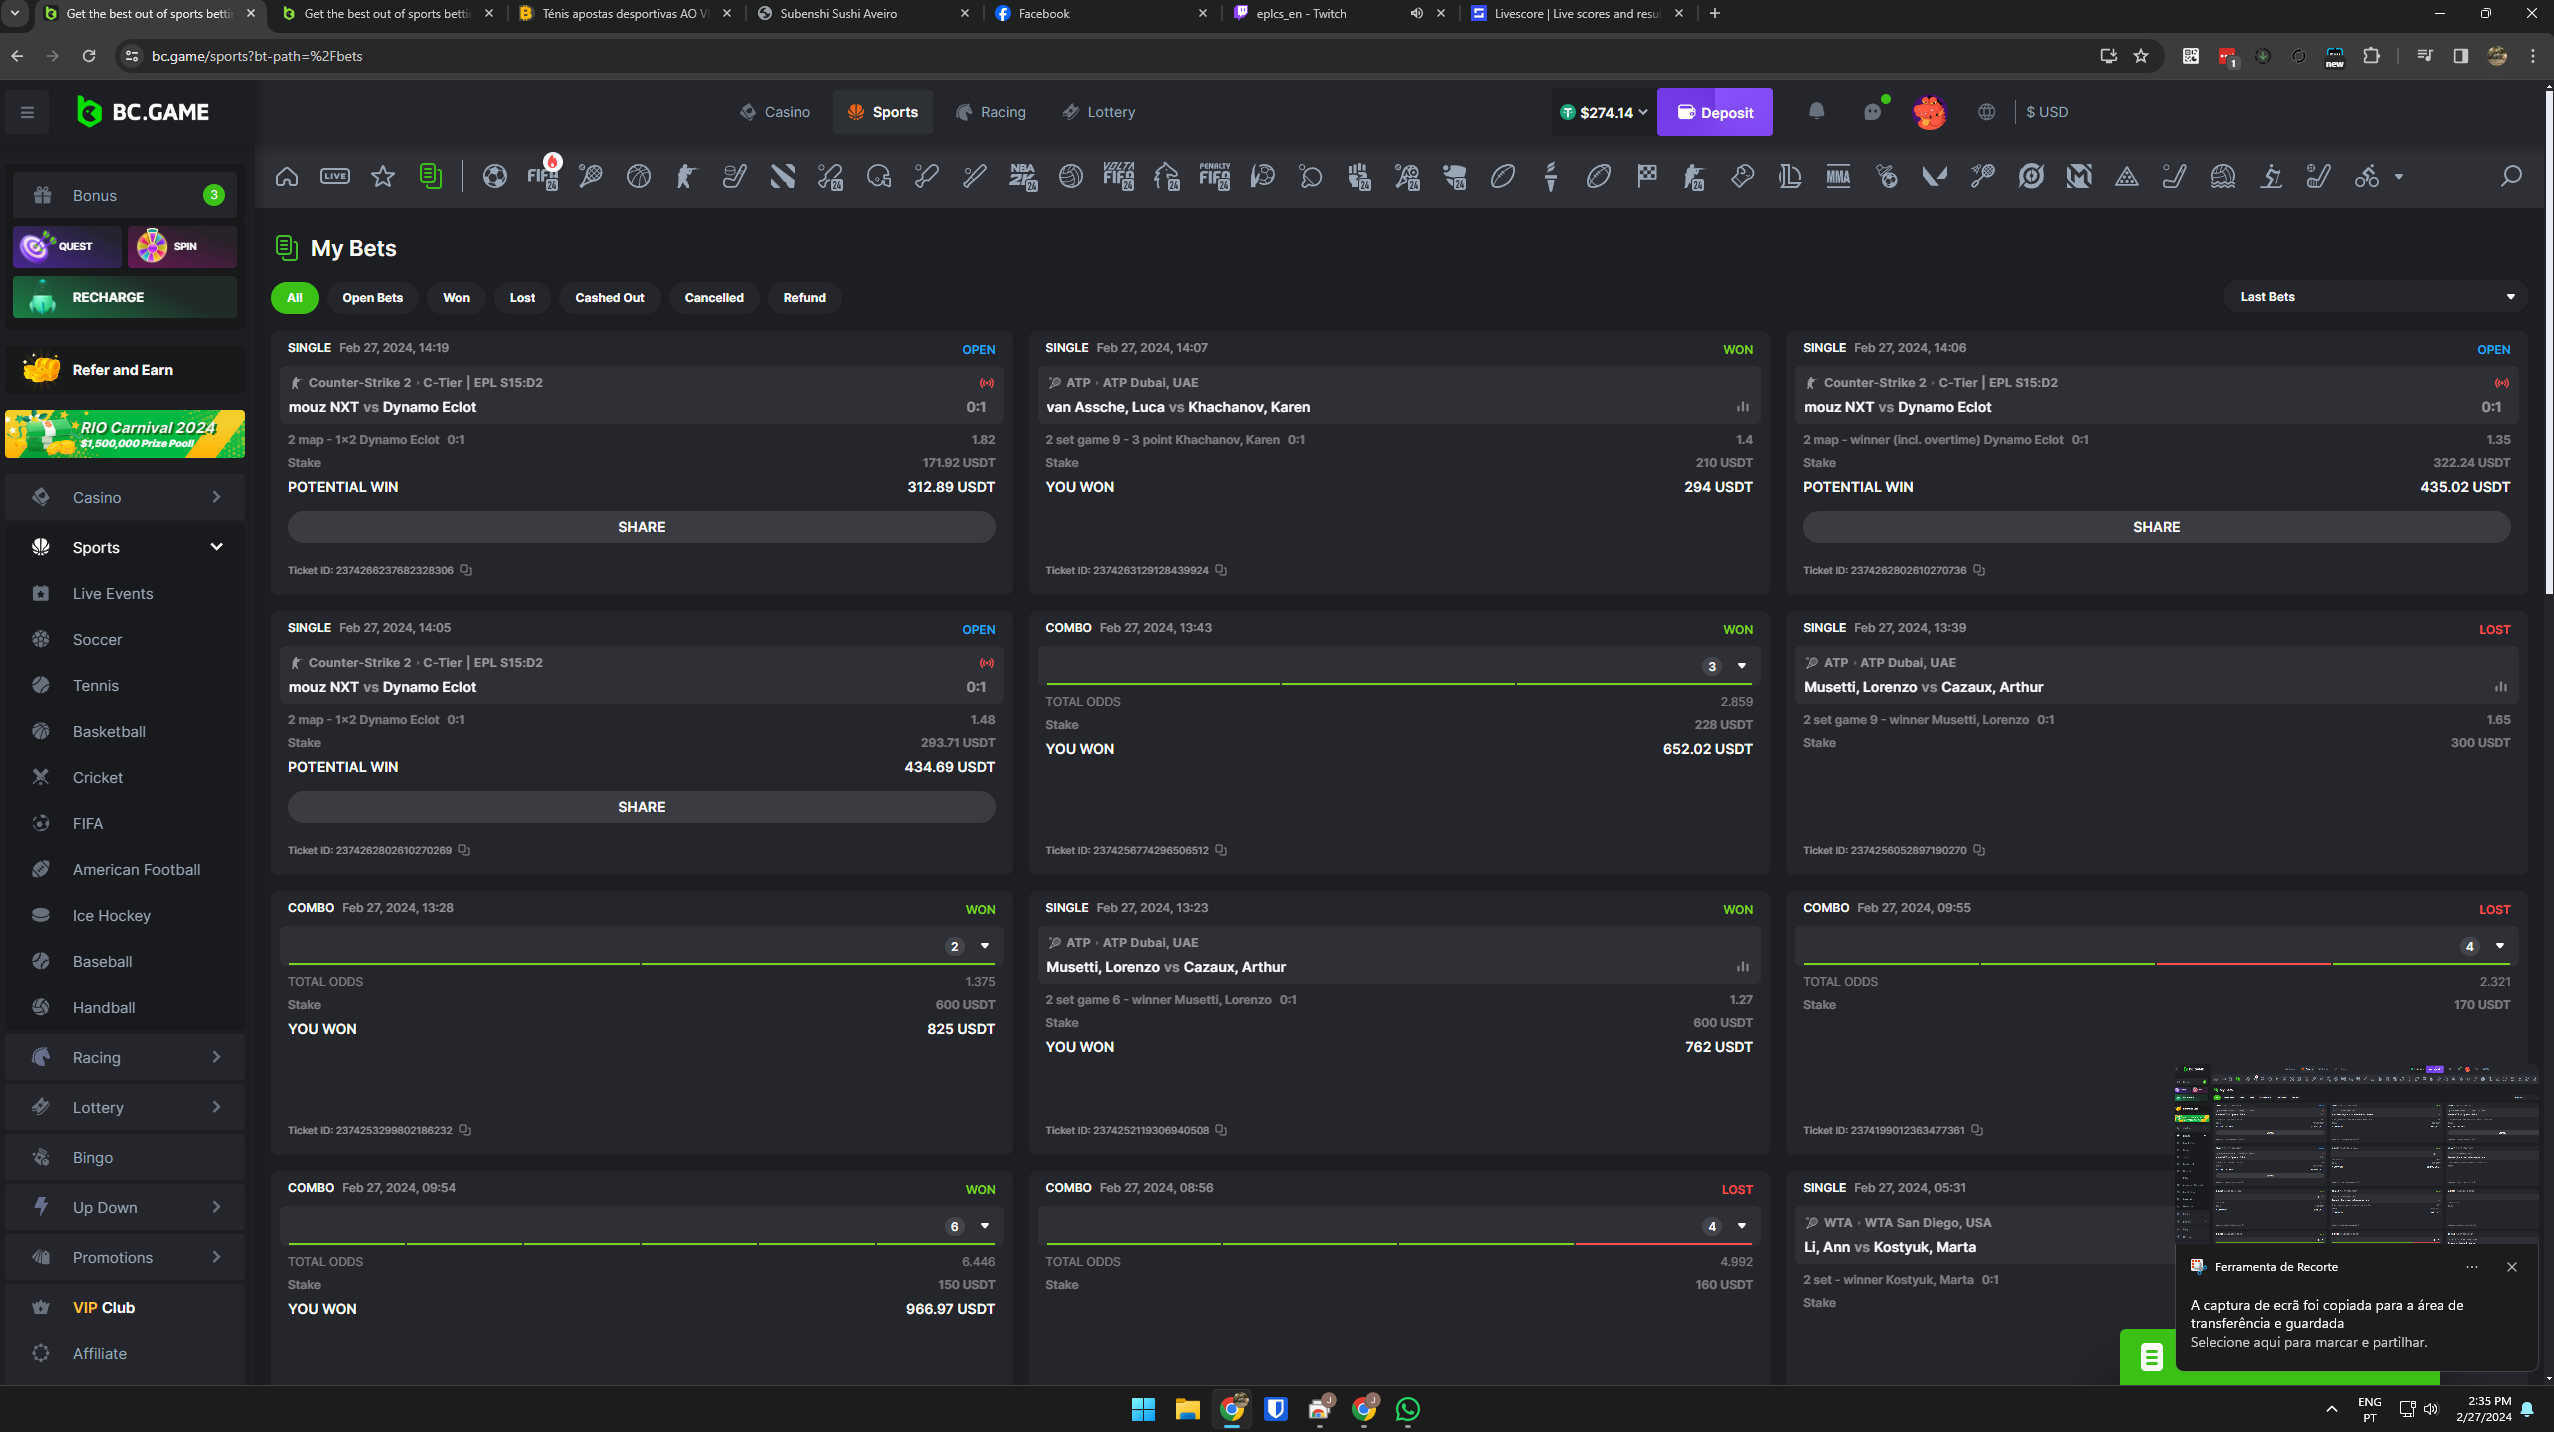The height and width of the screenshot is (1432, 2554).
Task: Select the MMA sport icon
Action: 1838,177
